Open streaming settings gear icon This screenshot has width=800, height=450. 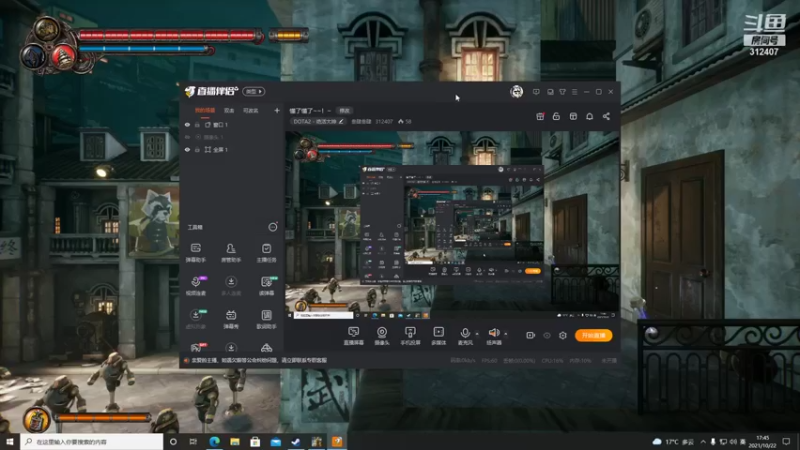pos(563,335)
